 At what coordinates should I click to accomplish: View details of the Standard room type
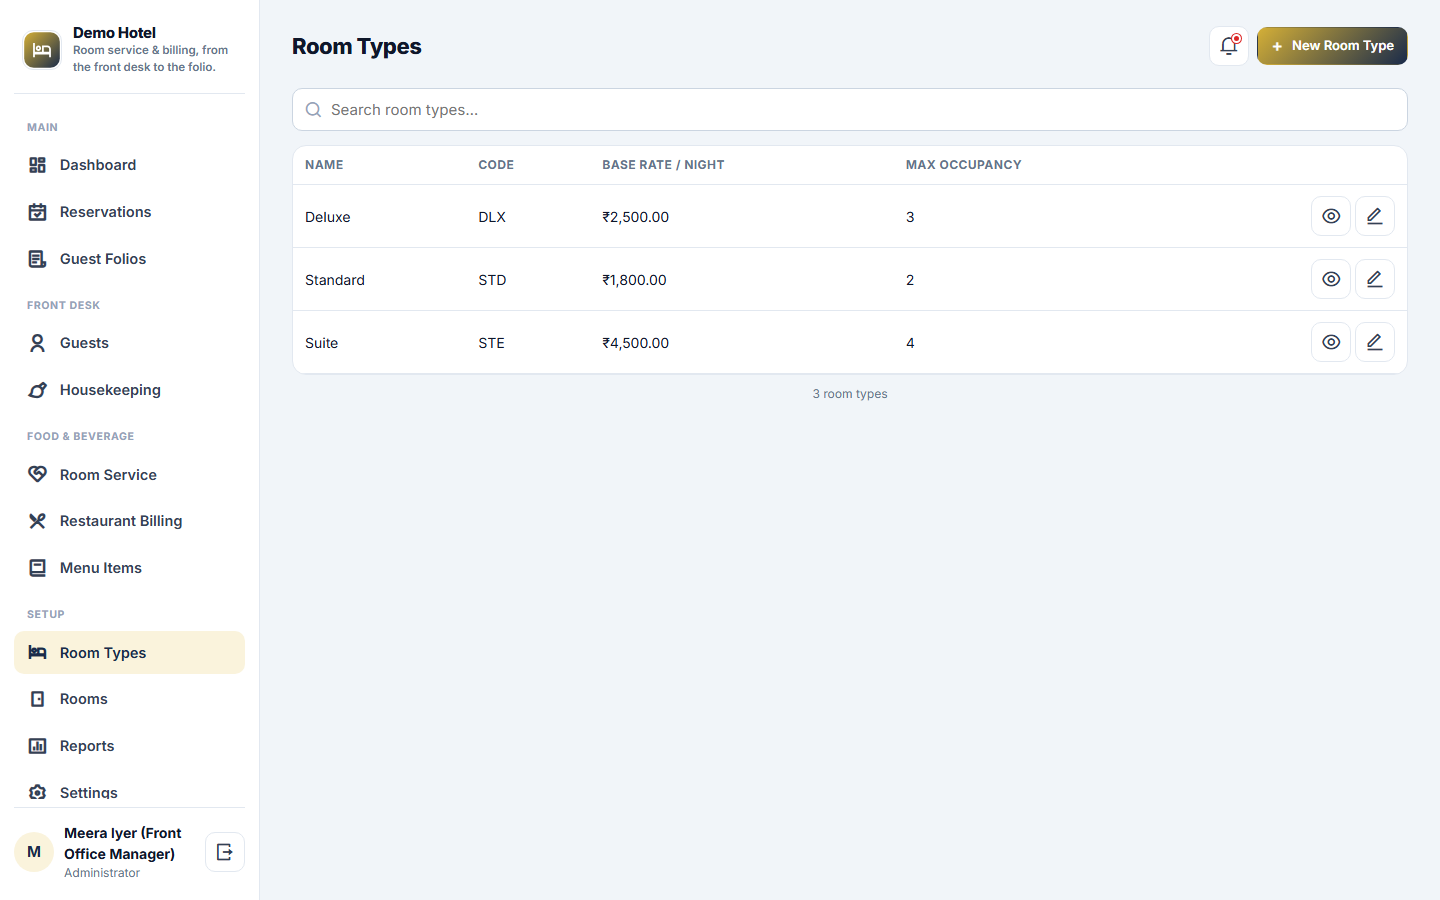[1331, 279]
